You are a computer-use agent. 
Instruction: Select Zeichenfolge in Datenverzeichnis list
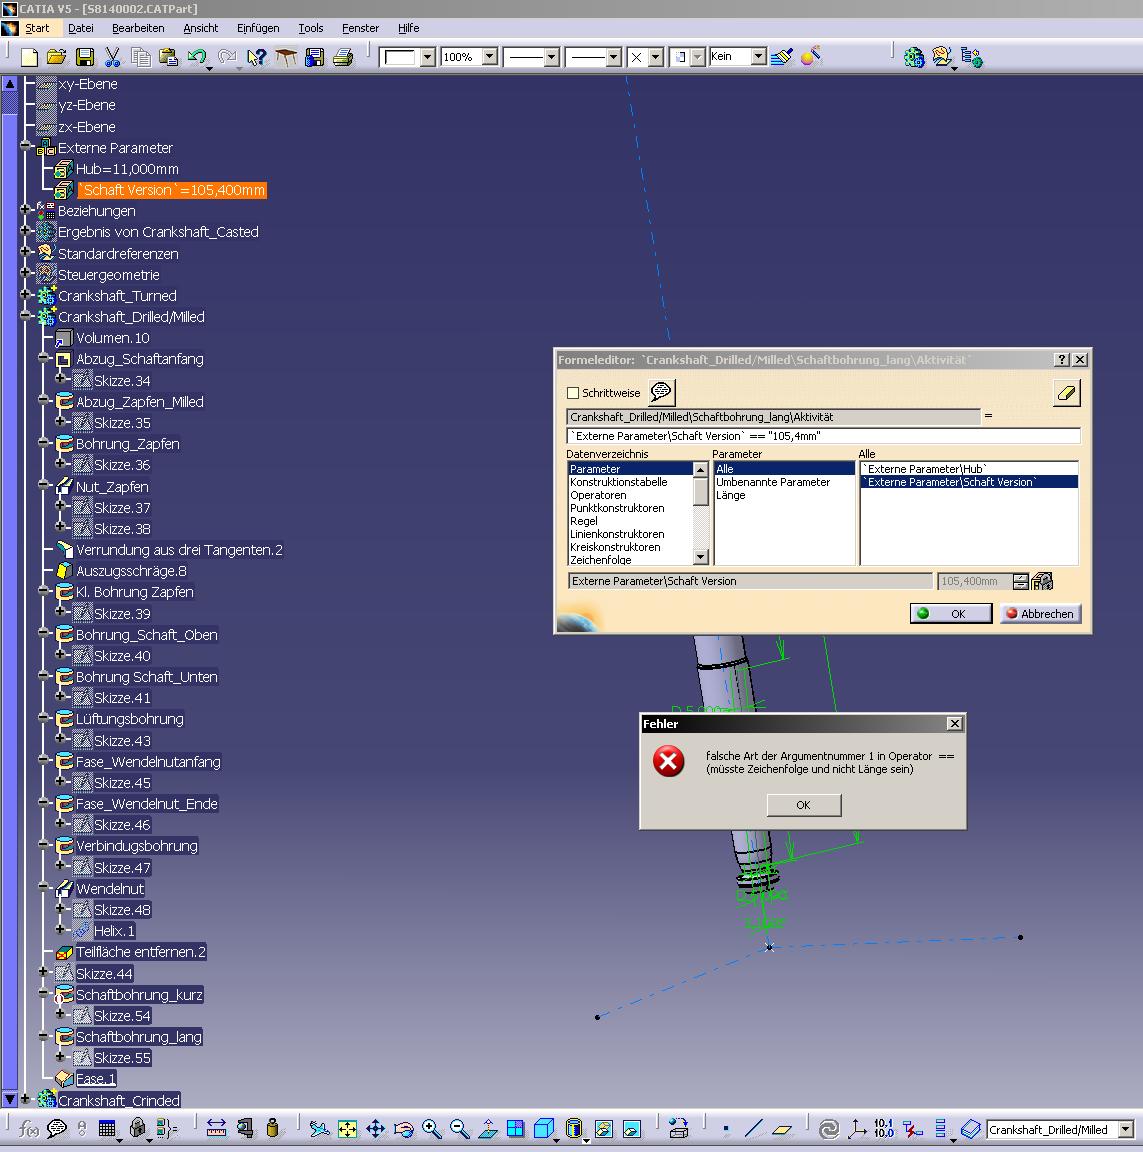point(601,560)
